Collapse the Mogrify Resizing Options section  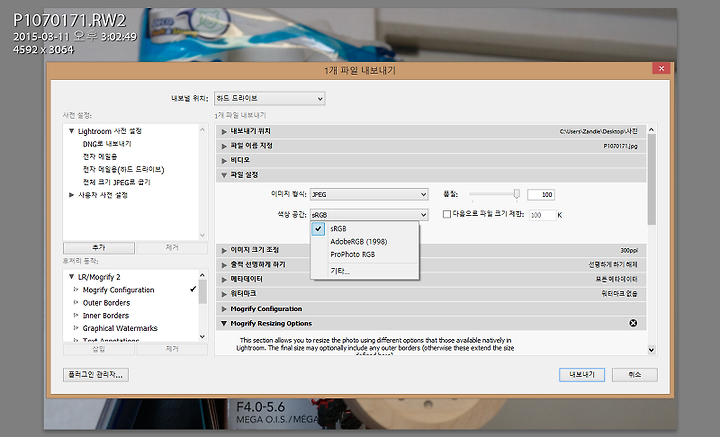tap(224, 323)
